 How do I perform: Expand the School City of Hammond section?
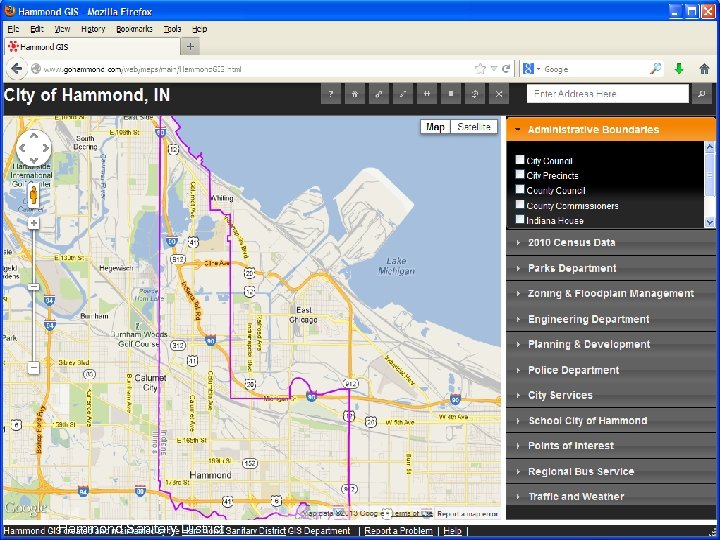(611, 421)
